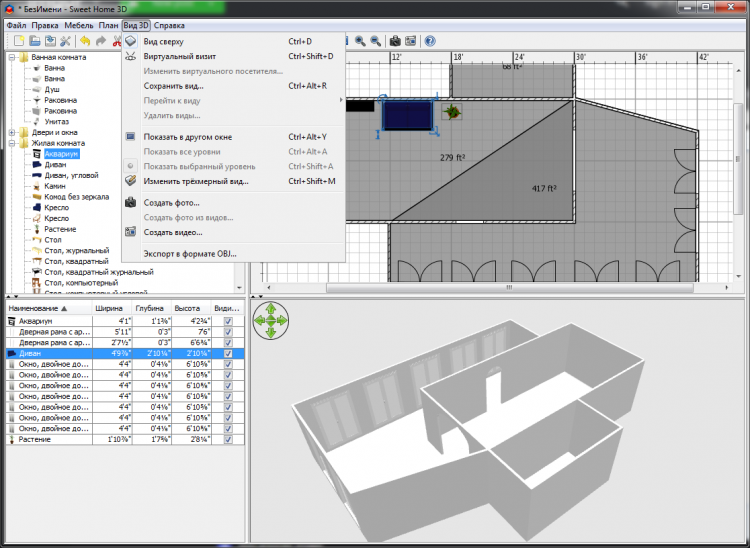Viewport: 750px width, 548px height.
Task: Collapse the Жилая комната tree category
Action: 12,144
